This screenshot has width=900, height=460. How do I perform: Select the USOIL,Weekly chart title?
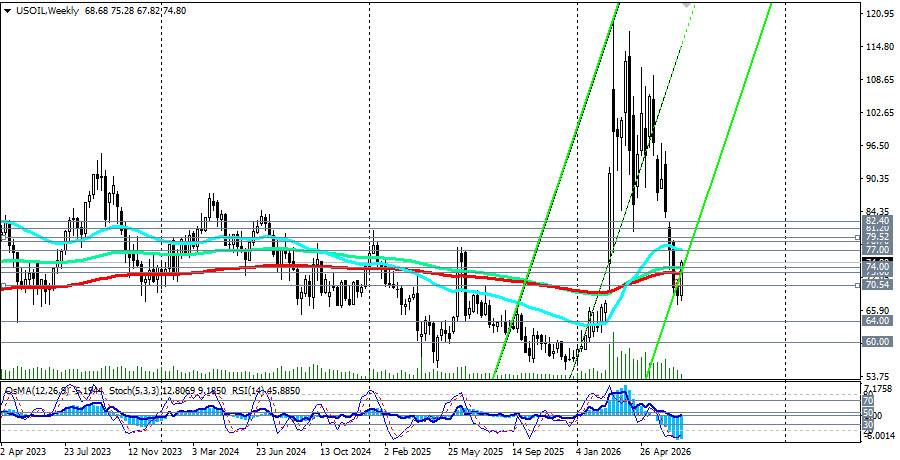pyautogui.click(x=47, y=10)
